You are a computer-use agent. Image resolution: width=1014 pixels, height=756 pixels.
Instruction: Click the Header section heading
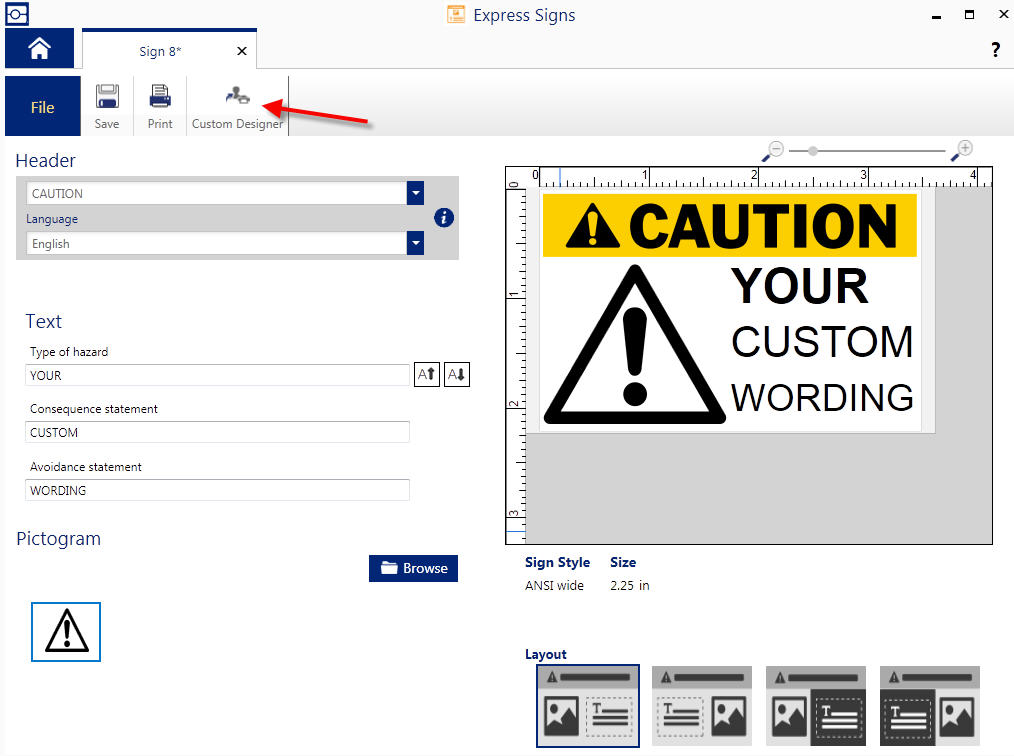(x=45, y=160)
